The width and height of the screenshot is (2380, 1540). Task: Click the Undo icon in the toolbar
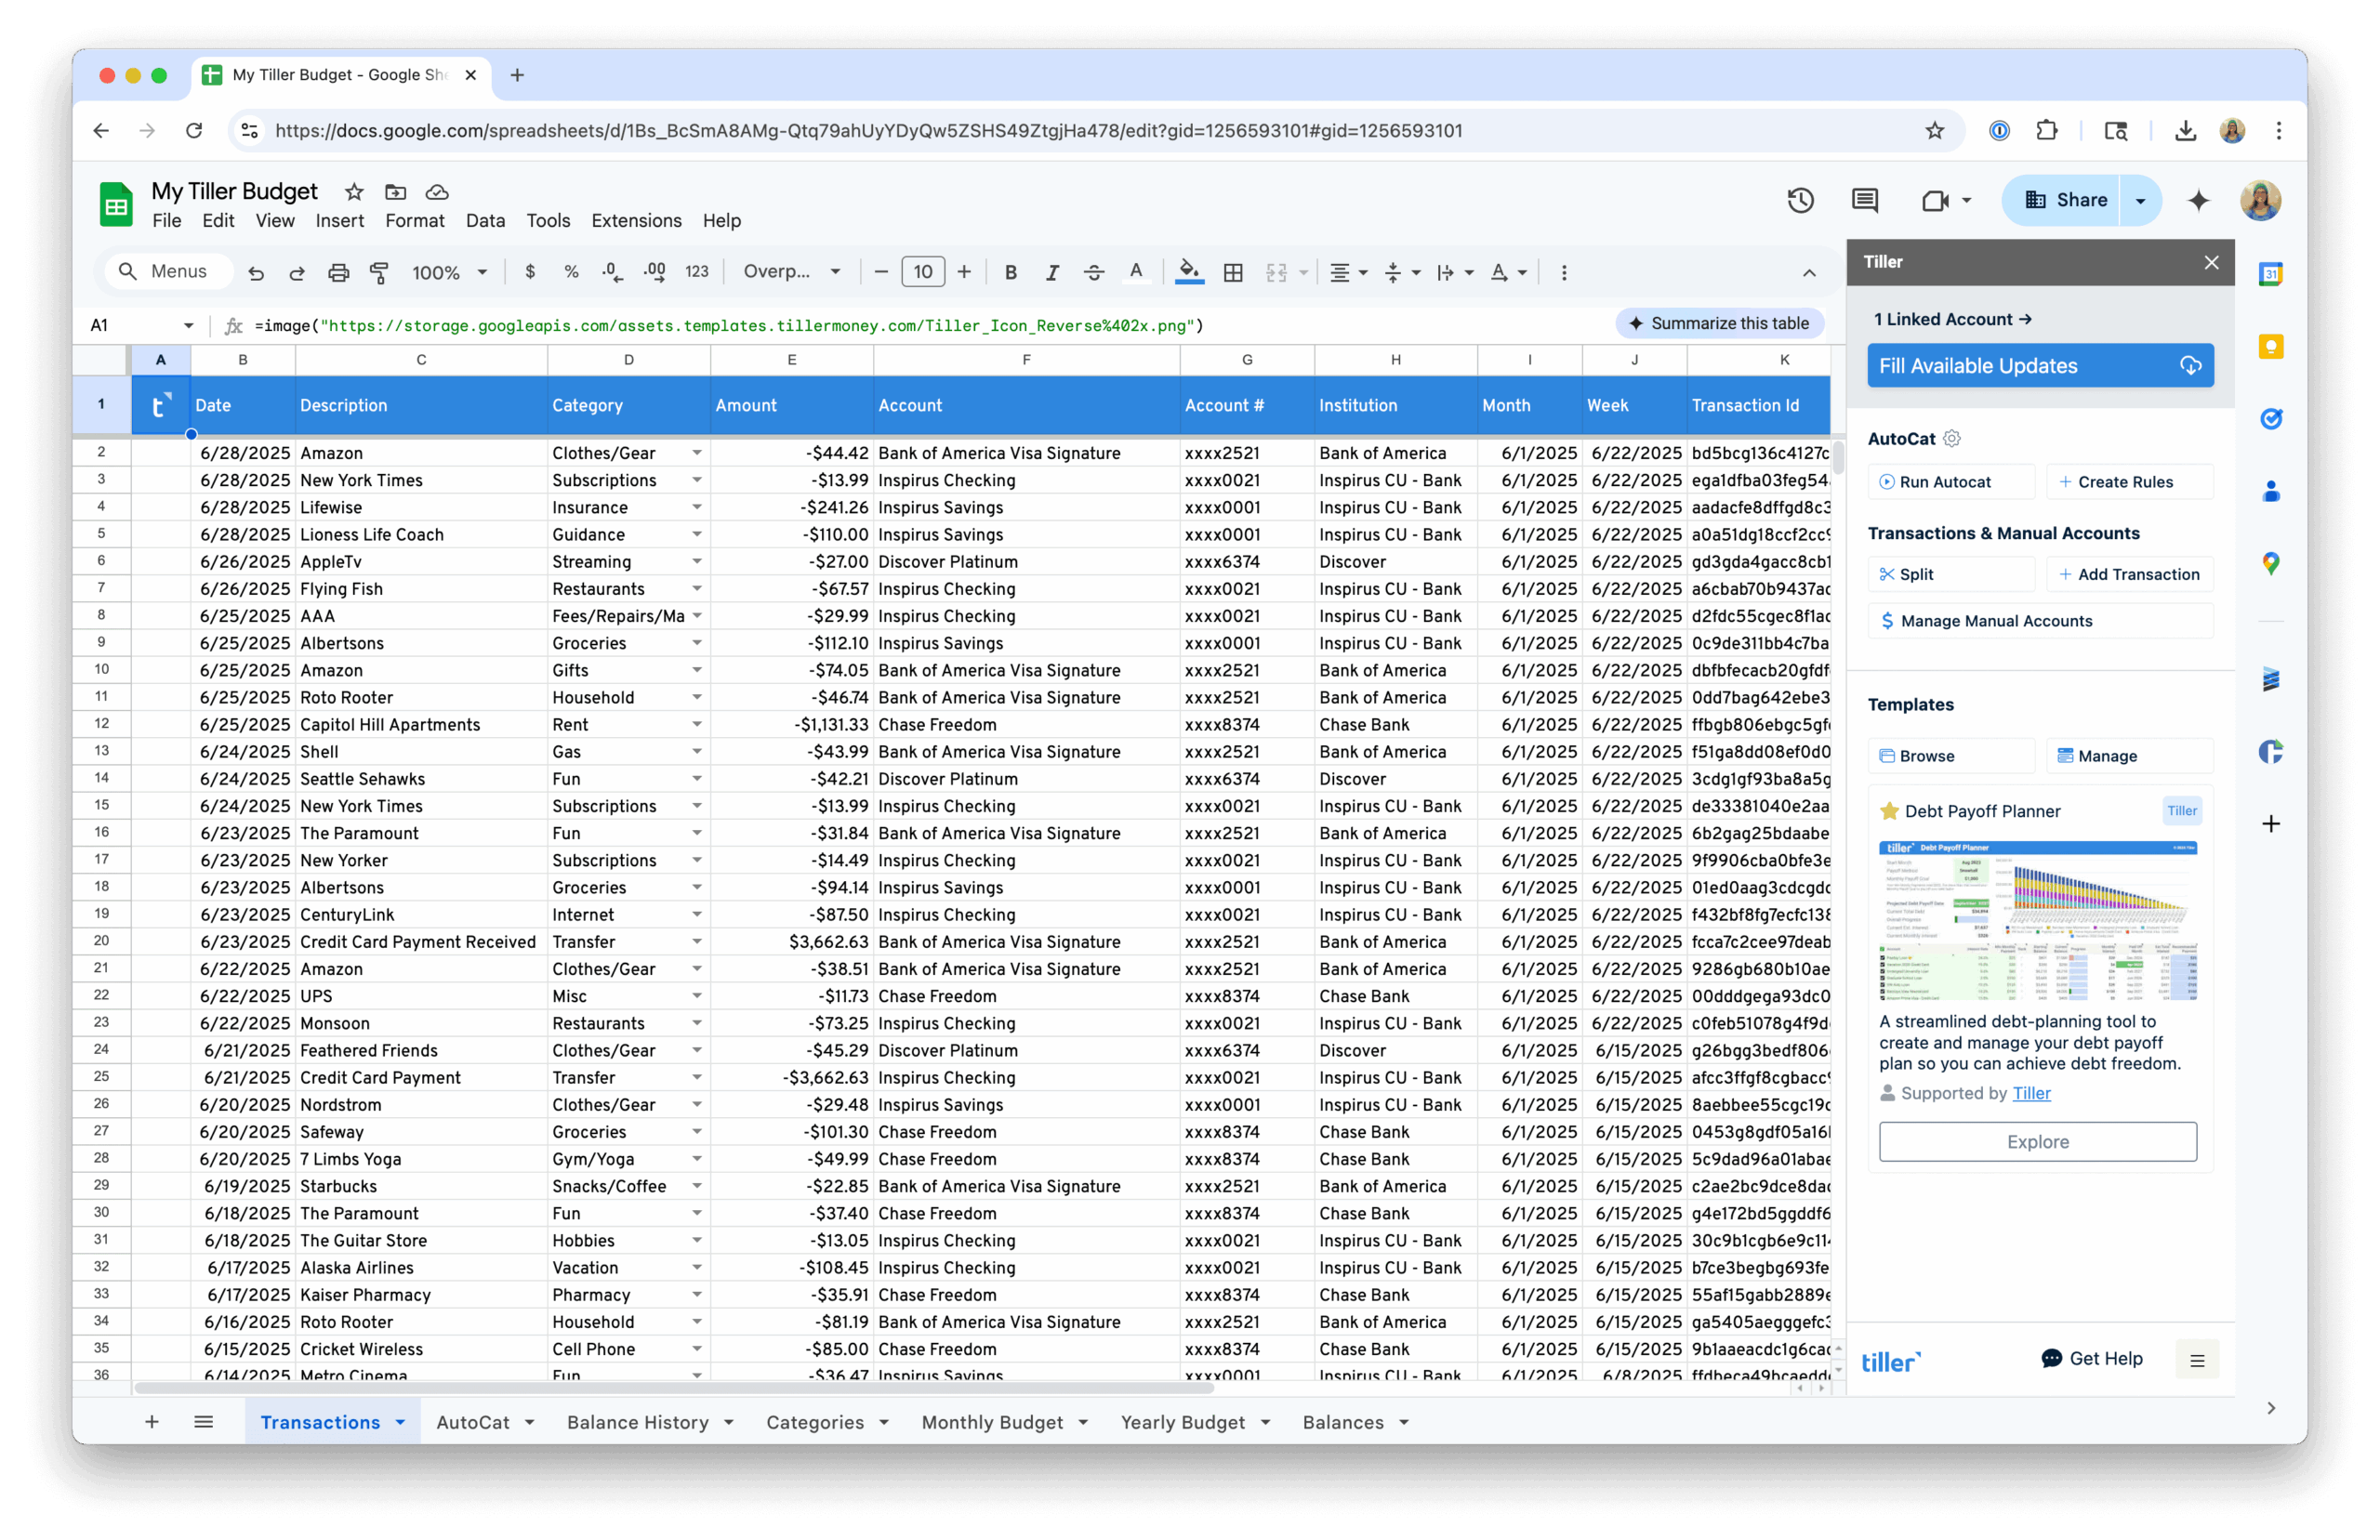[x=257, y=271]
